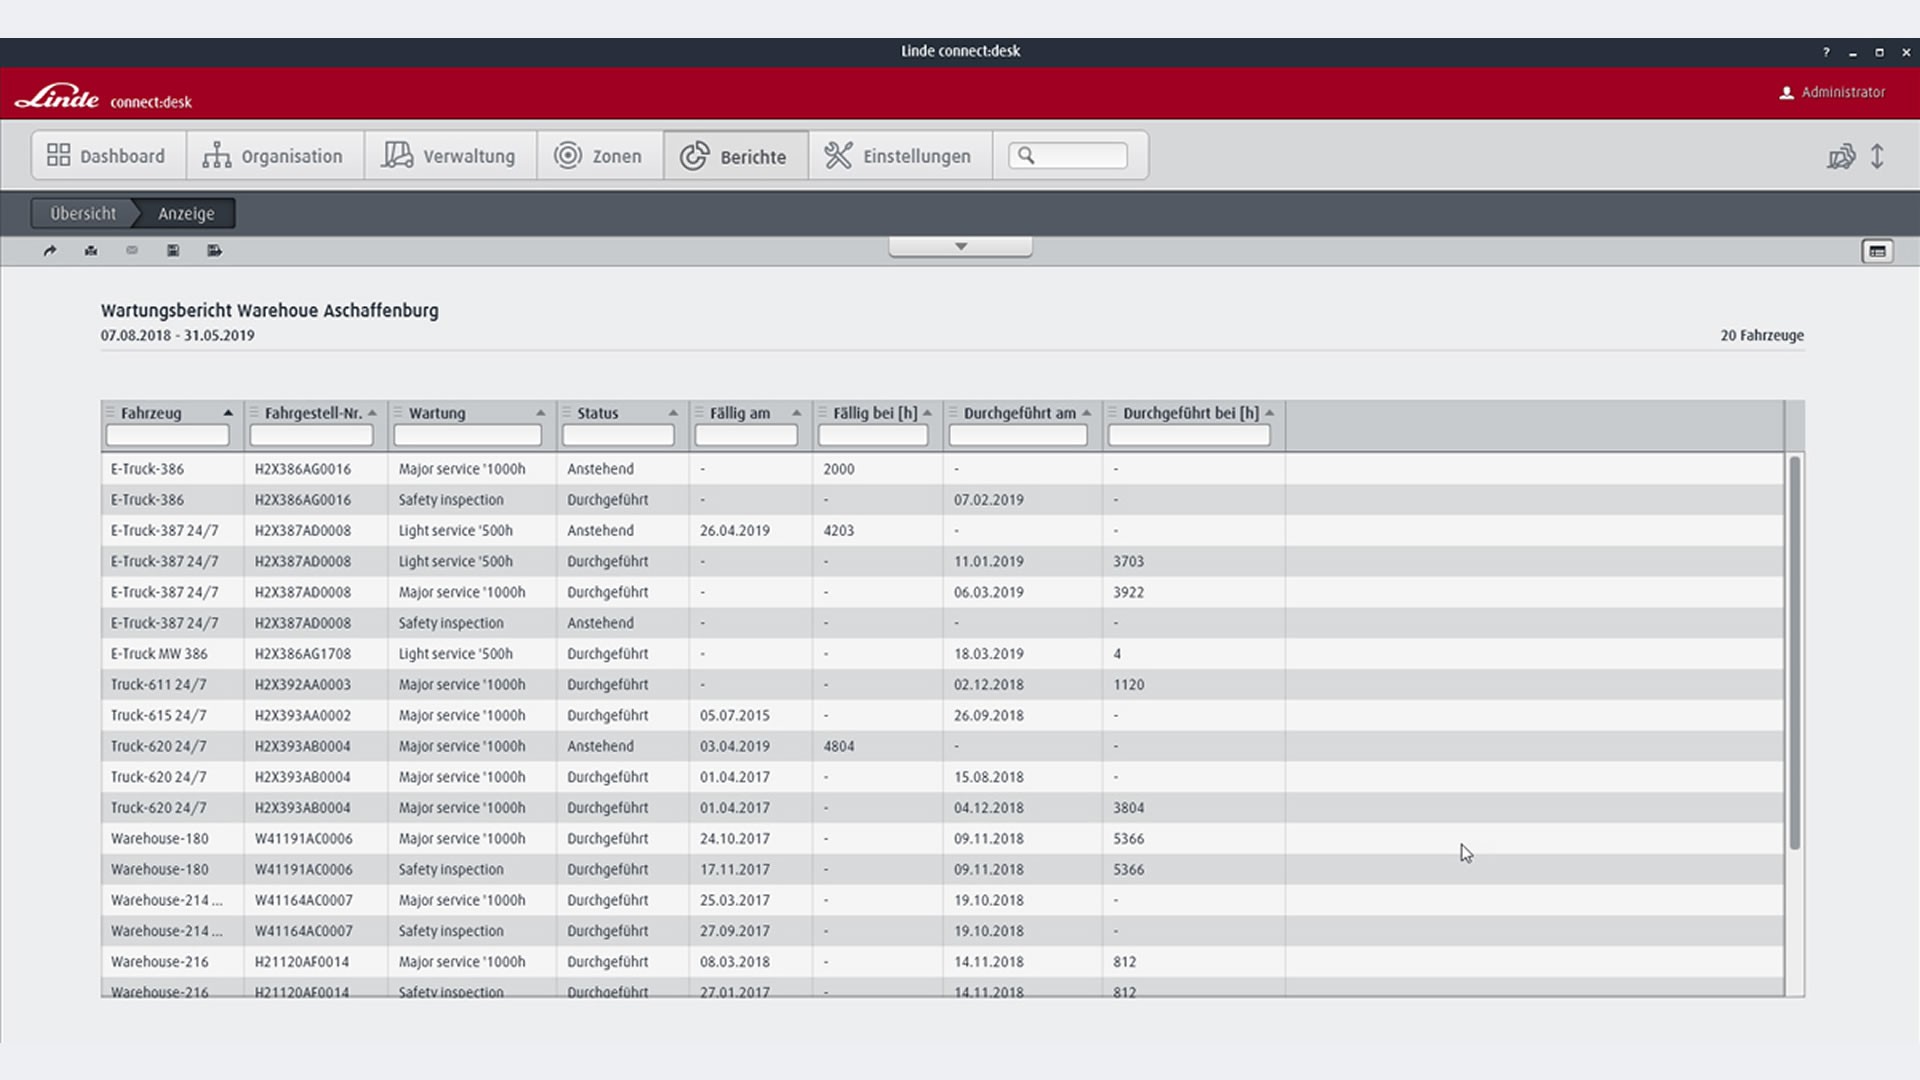This screenshot has width=1920, height=1080.
Task: Click the forklift truck icon top right
Action: pos(1841,156)
